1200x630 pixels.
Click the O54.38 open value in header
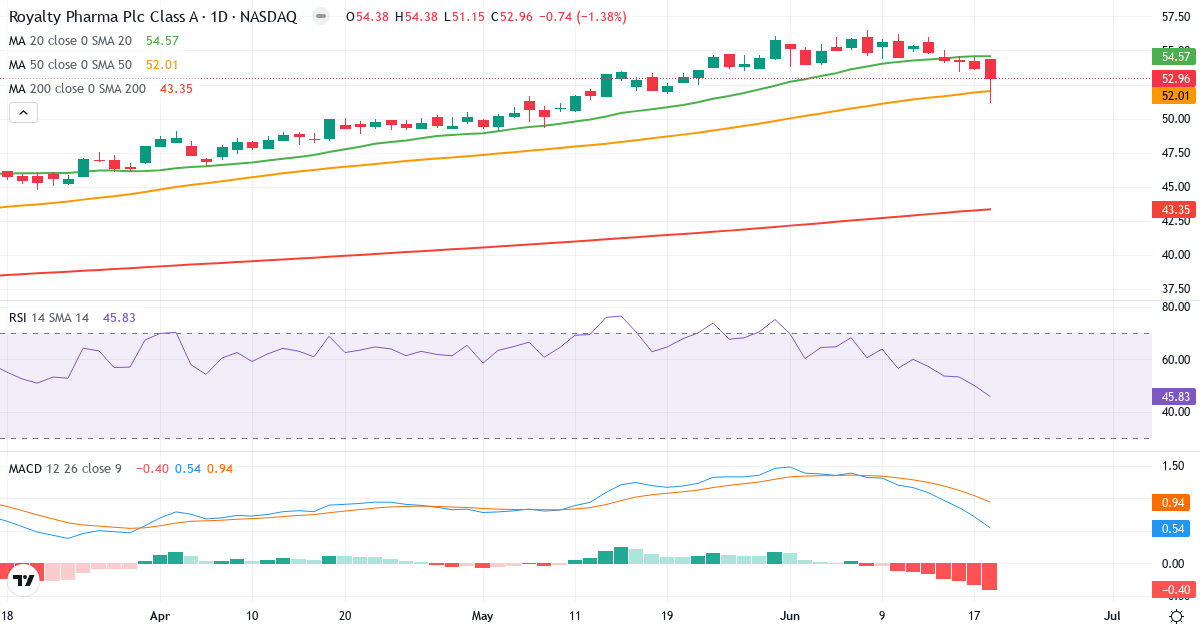coord(367,17)
